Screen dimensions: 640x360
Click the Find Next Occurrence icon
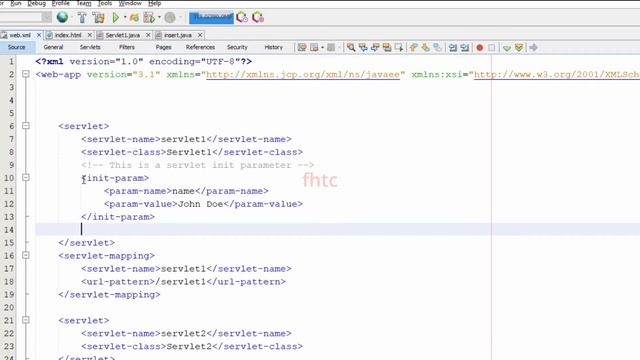[x=375, y=48]
